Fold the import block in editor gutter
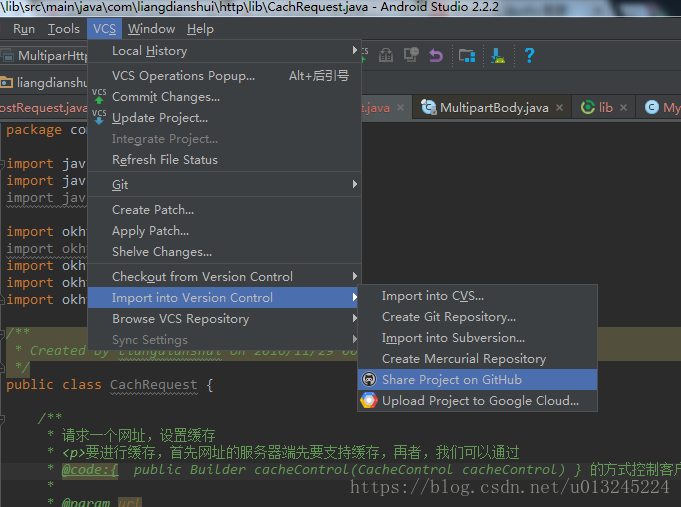Viewport: 681px width, 507px height. pyautogui.click(x=2, y=164)
